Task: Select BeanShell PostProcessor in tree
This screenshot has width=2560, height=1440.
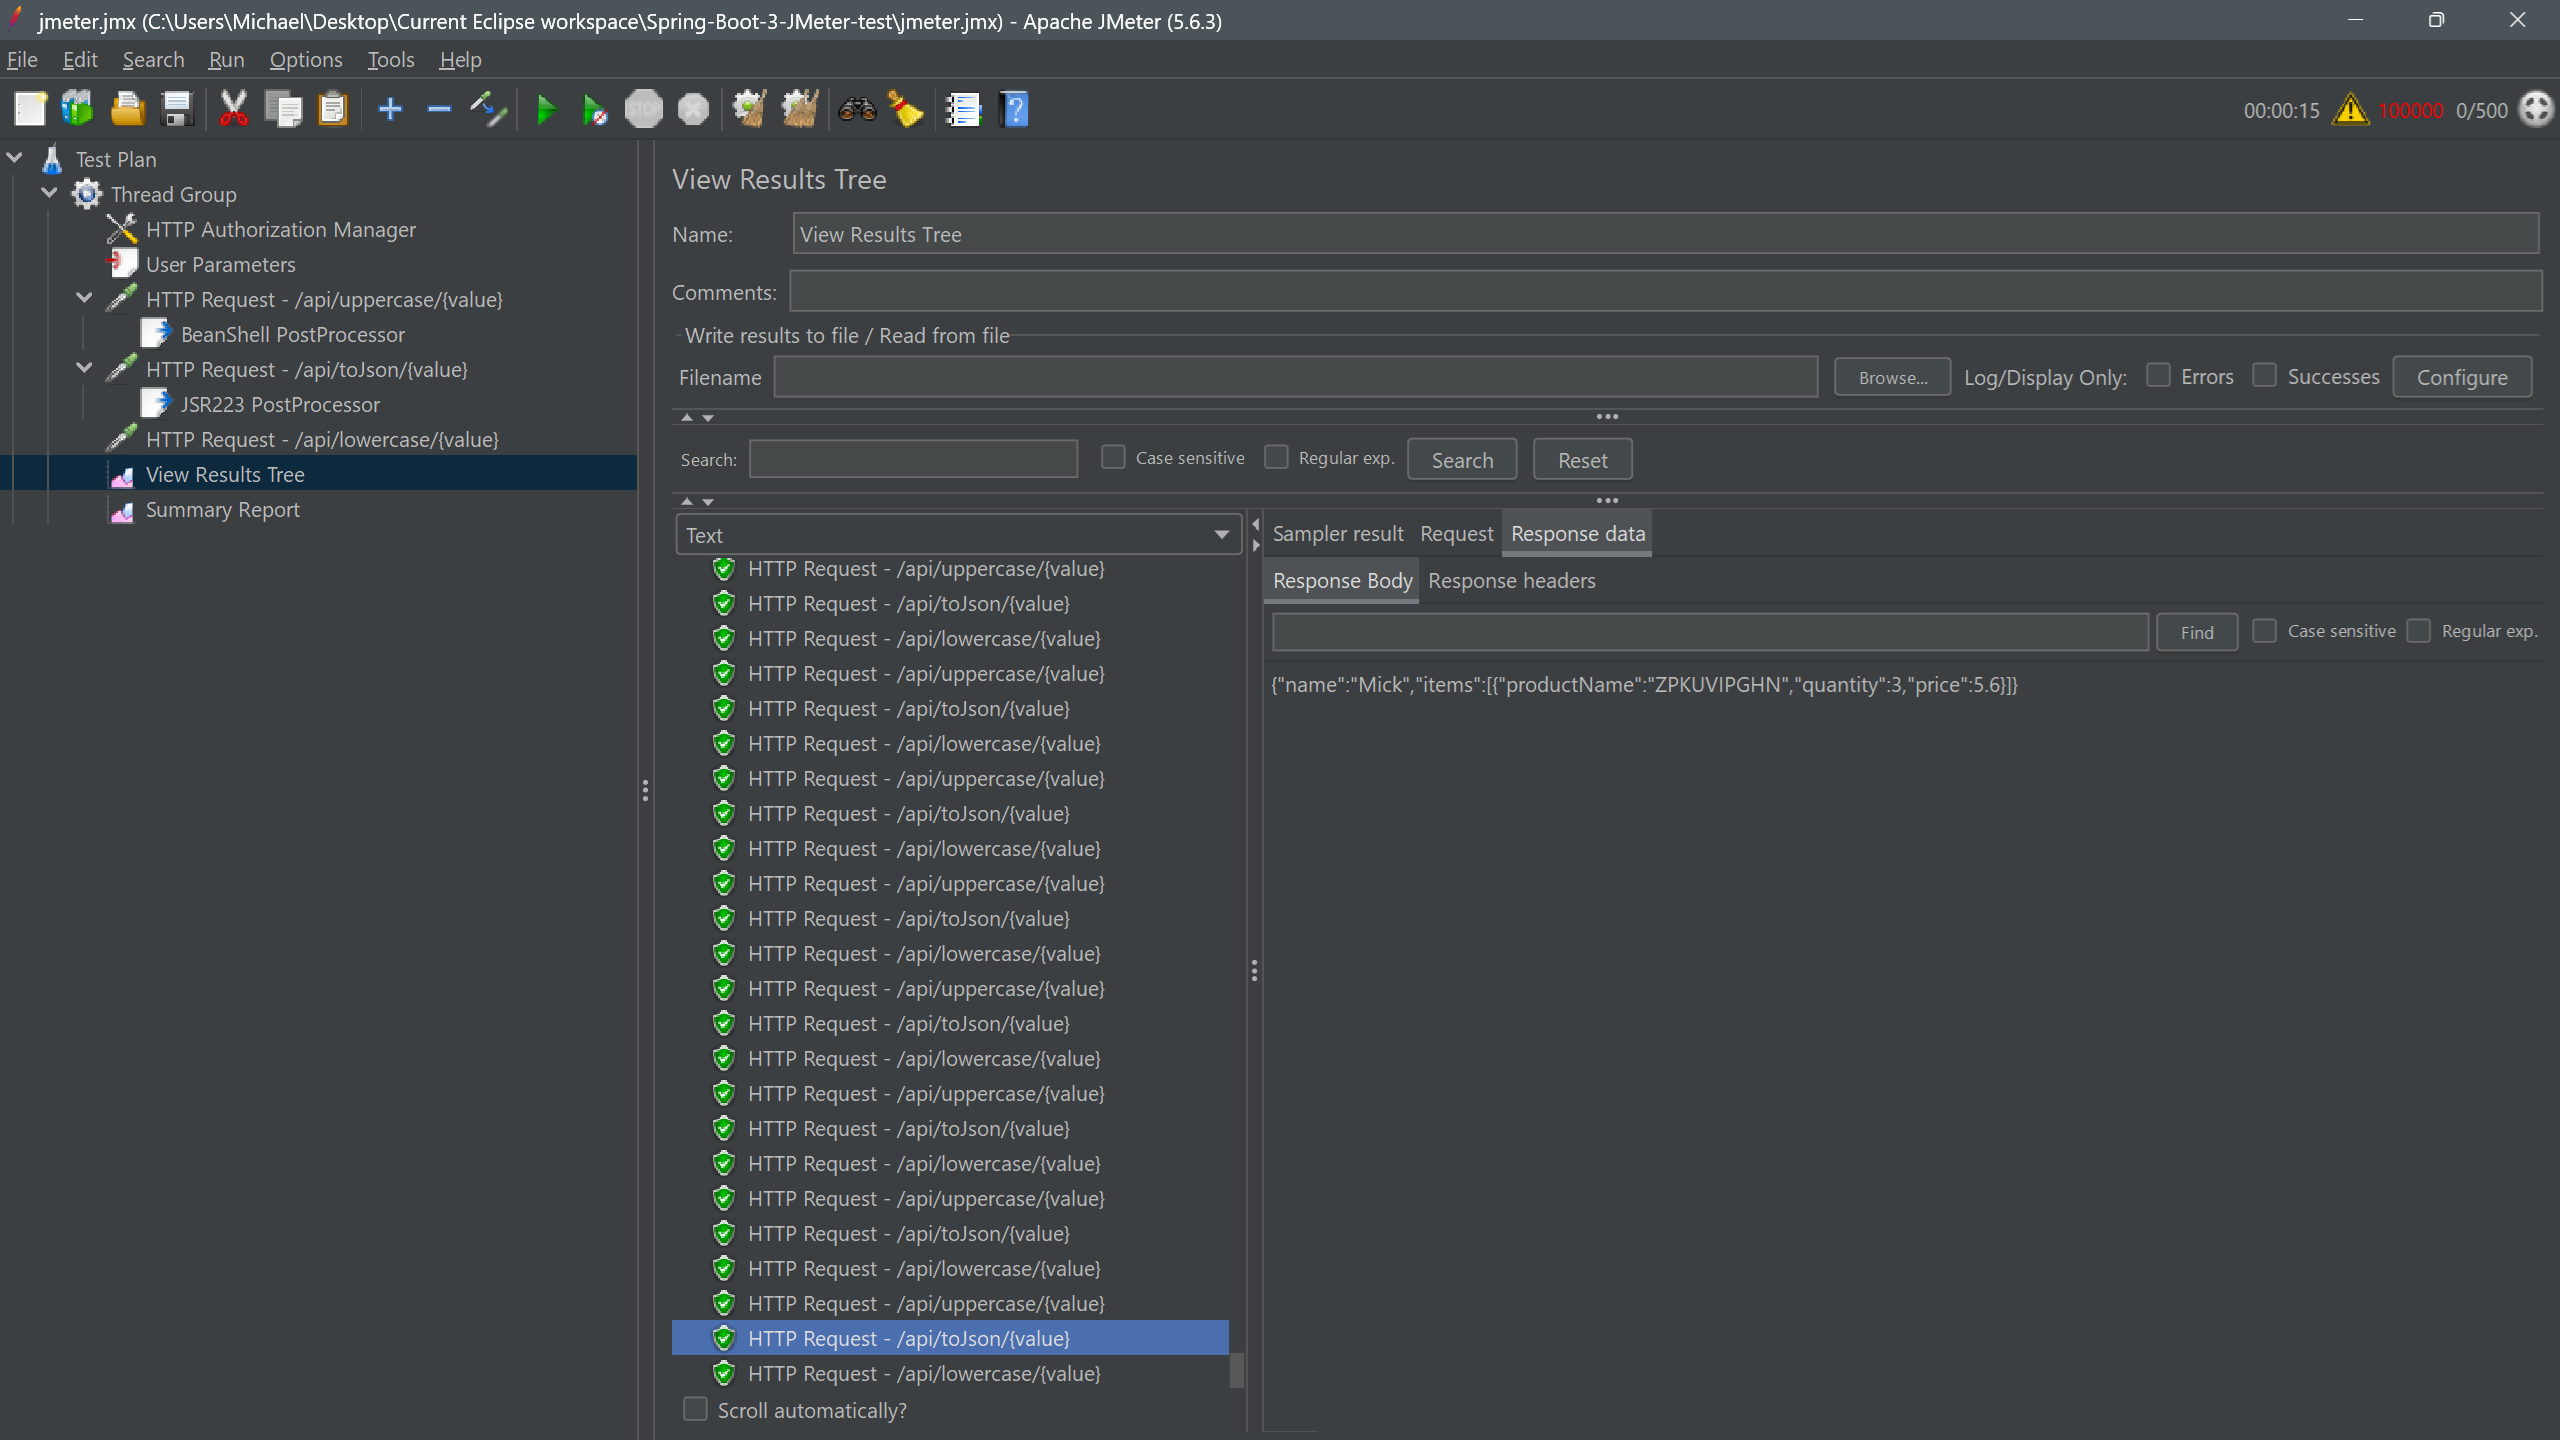Action: tap(292, 334)
